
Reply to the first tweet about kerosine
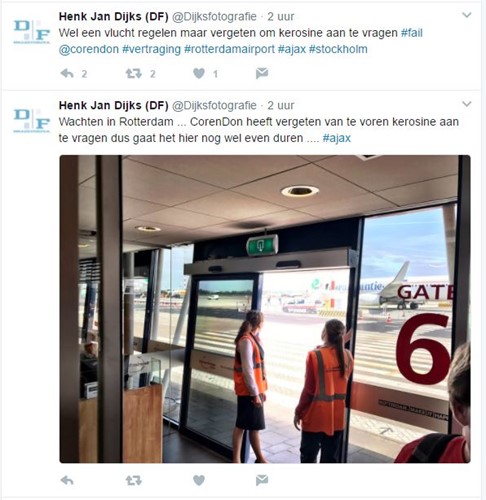click(67, 73)
